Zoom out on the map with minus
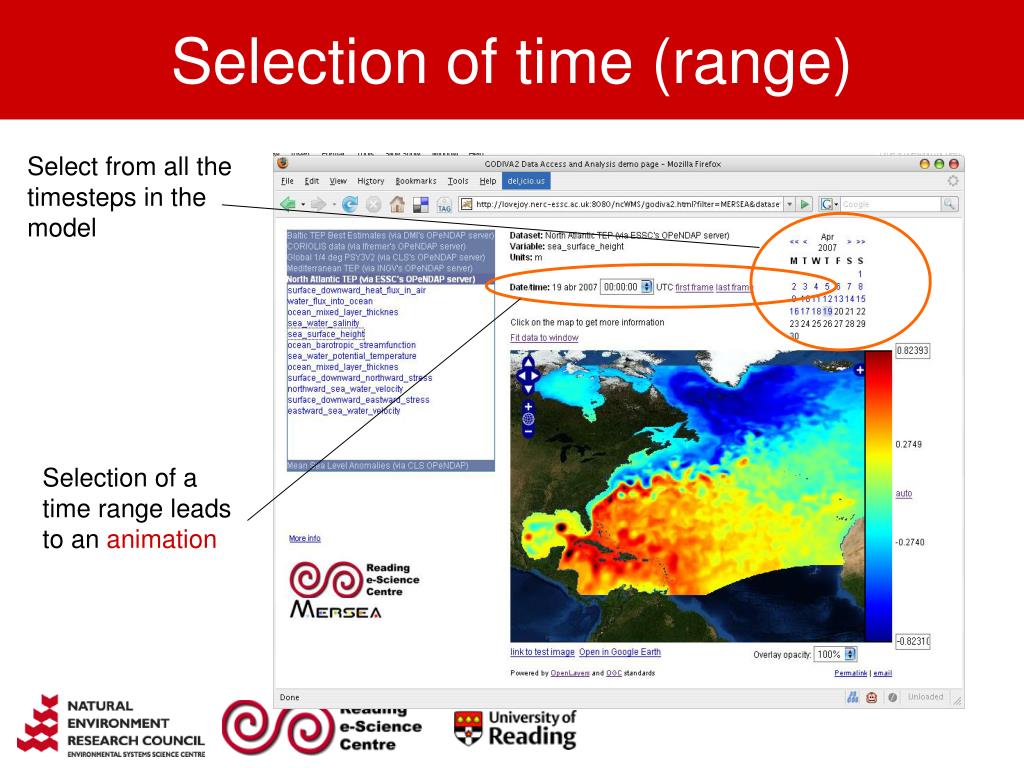The image size is (1024, 768). click(x=528, y=431)
